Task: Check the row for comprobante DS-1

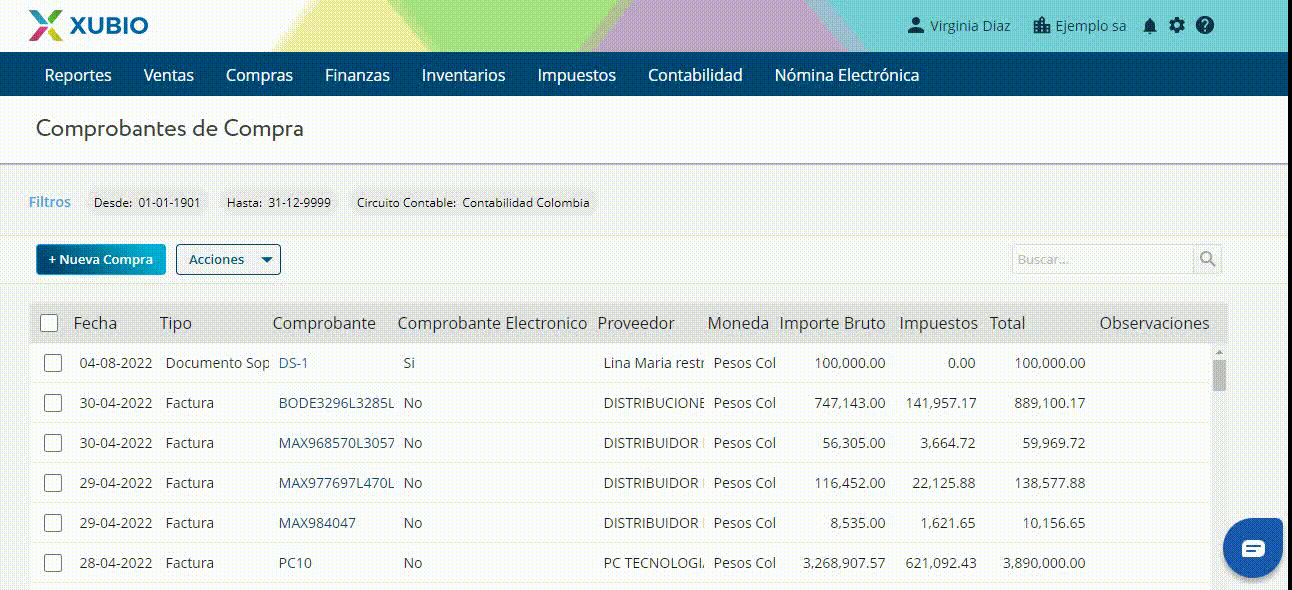Action: pyautogui.click(x=53, y=363)
